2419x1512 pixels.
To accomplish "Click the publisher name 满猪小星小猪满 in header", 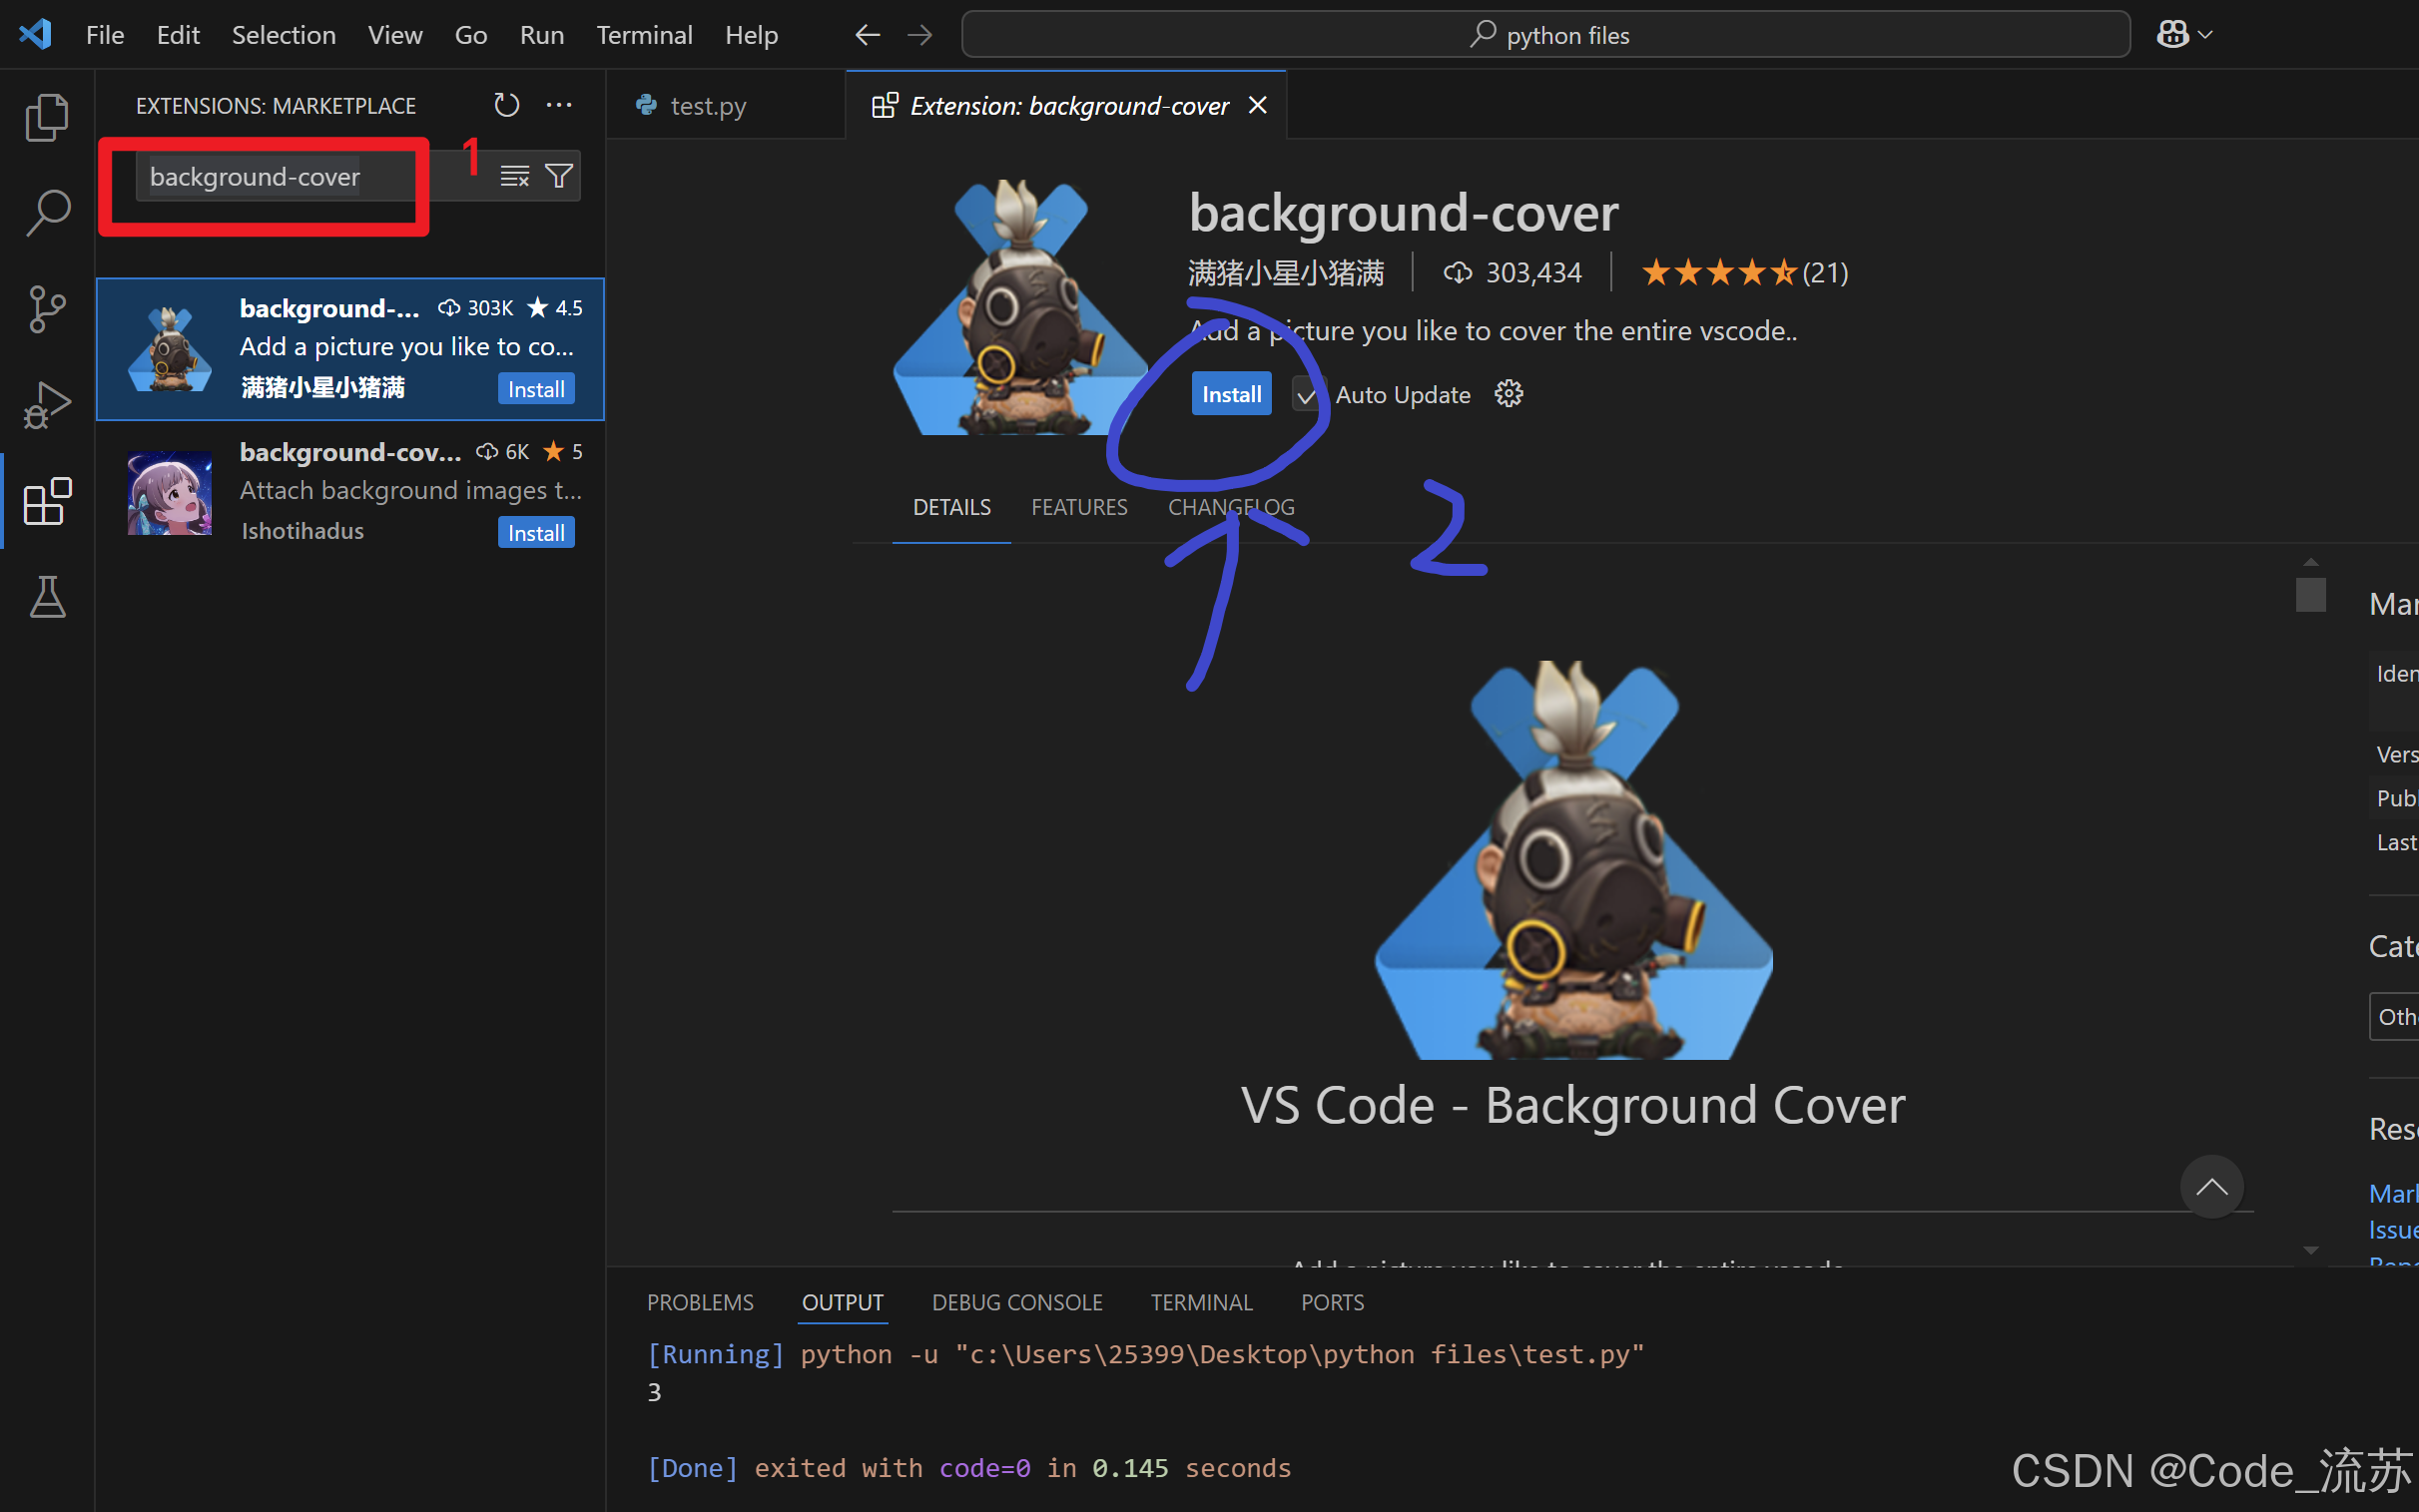I will pos(1286,272).
